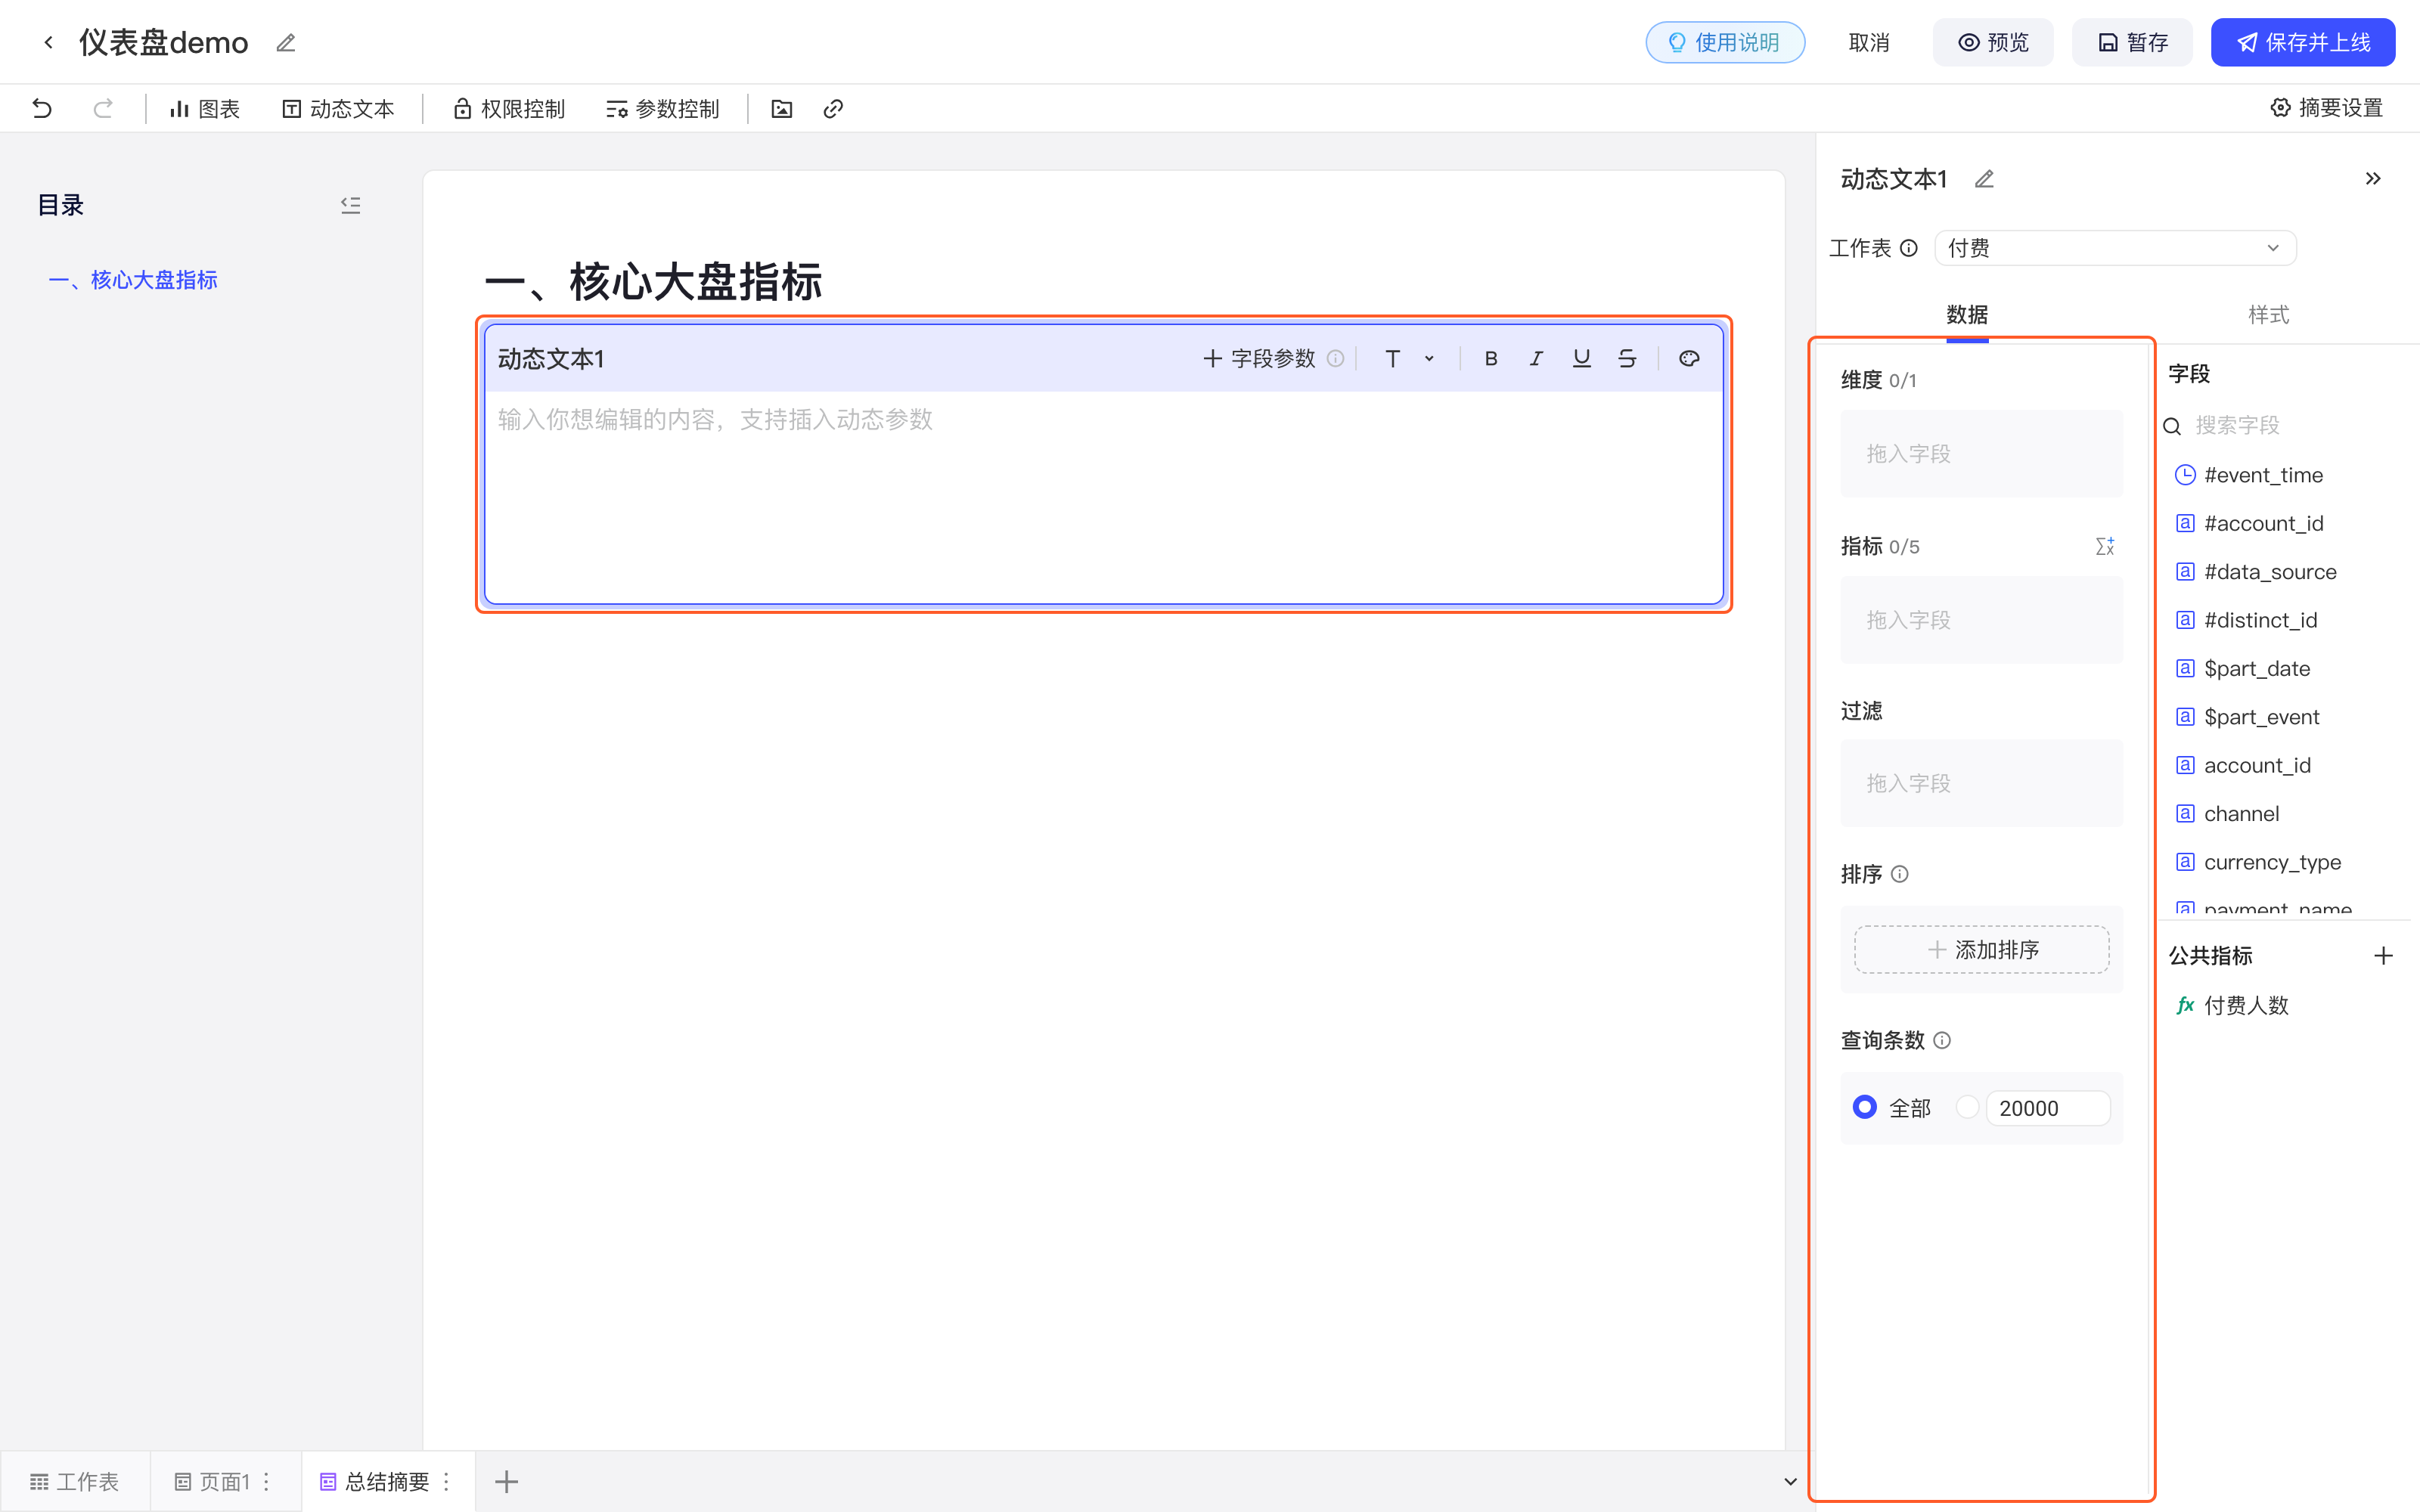Open the 工作表 bottom tab
Screen dimensions: 2420x1512
(x=75, y=1482)
